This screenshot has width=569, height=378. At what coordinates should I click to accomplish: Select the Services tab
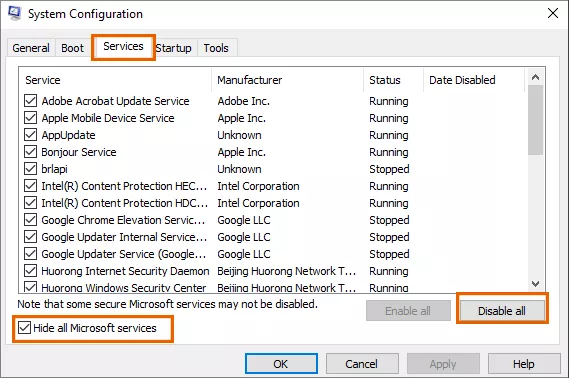(x=123, y=46)
